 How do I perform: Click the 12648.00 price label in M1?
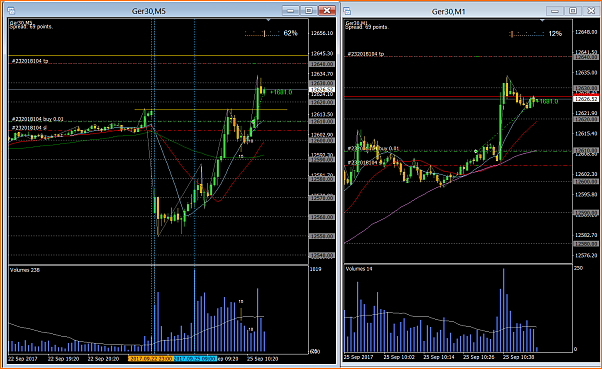point(586,32)
